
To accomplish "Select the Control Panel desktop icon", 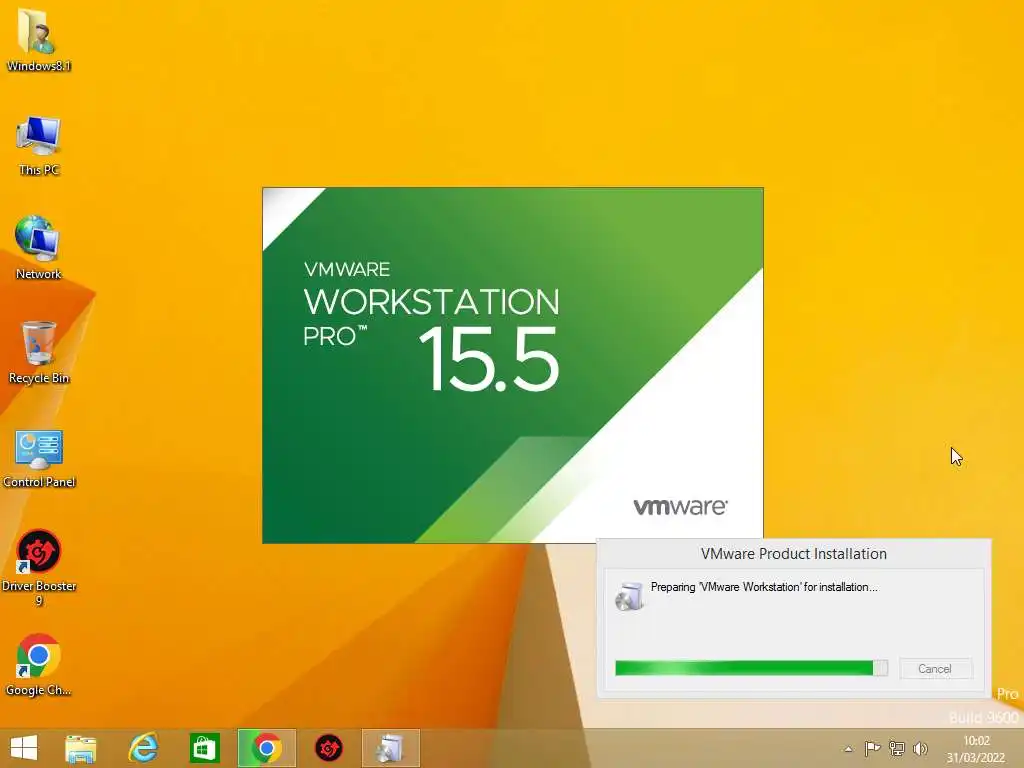I will click(x=39, y=458).
